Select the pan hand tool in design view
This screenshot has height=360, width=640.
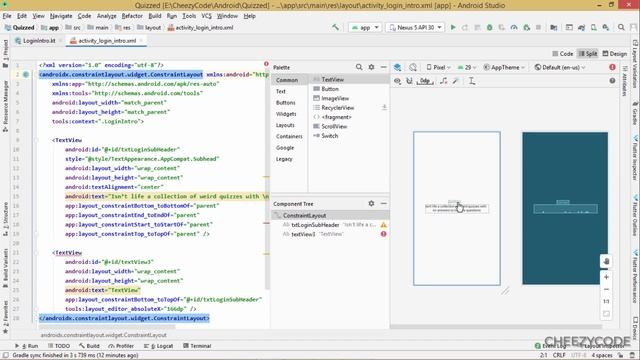(x=606, y=261)
